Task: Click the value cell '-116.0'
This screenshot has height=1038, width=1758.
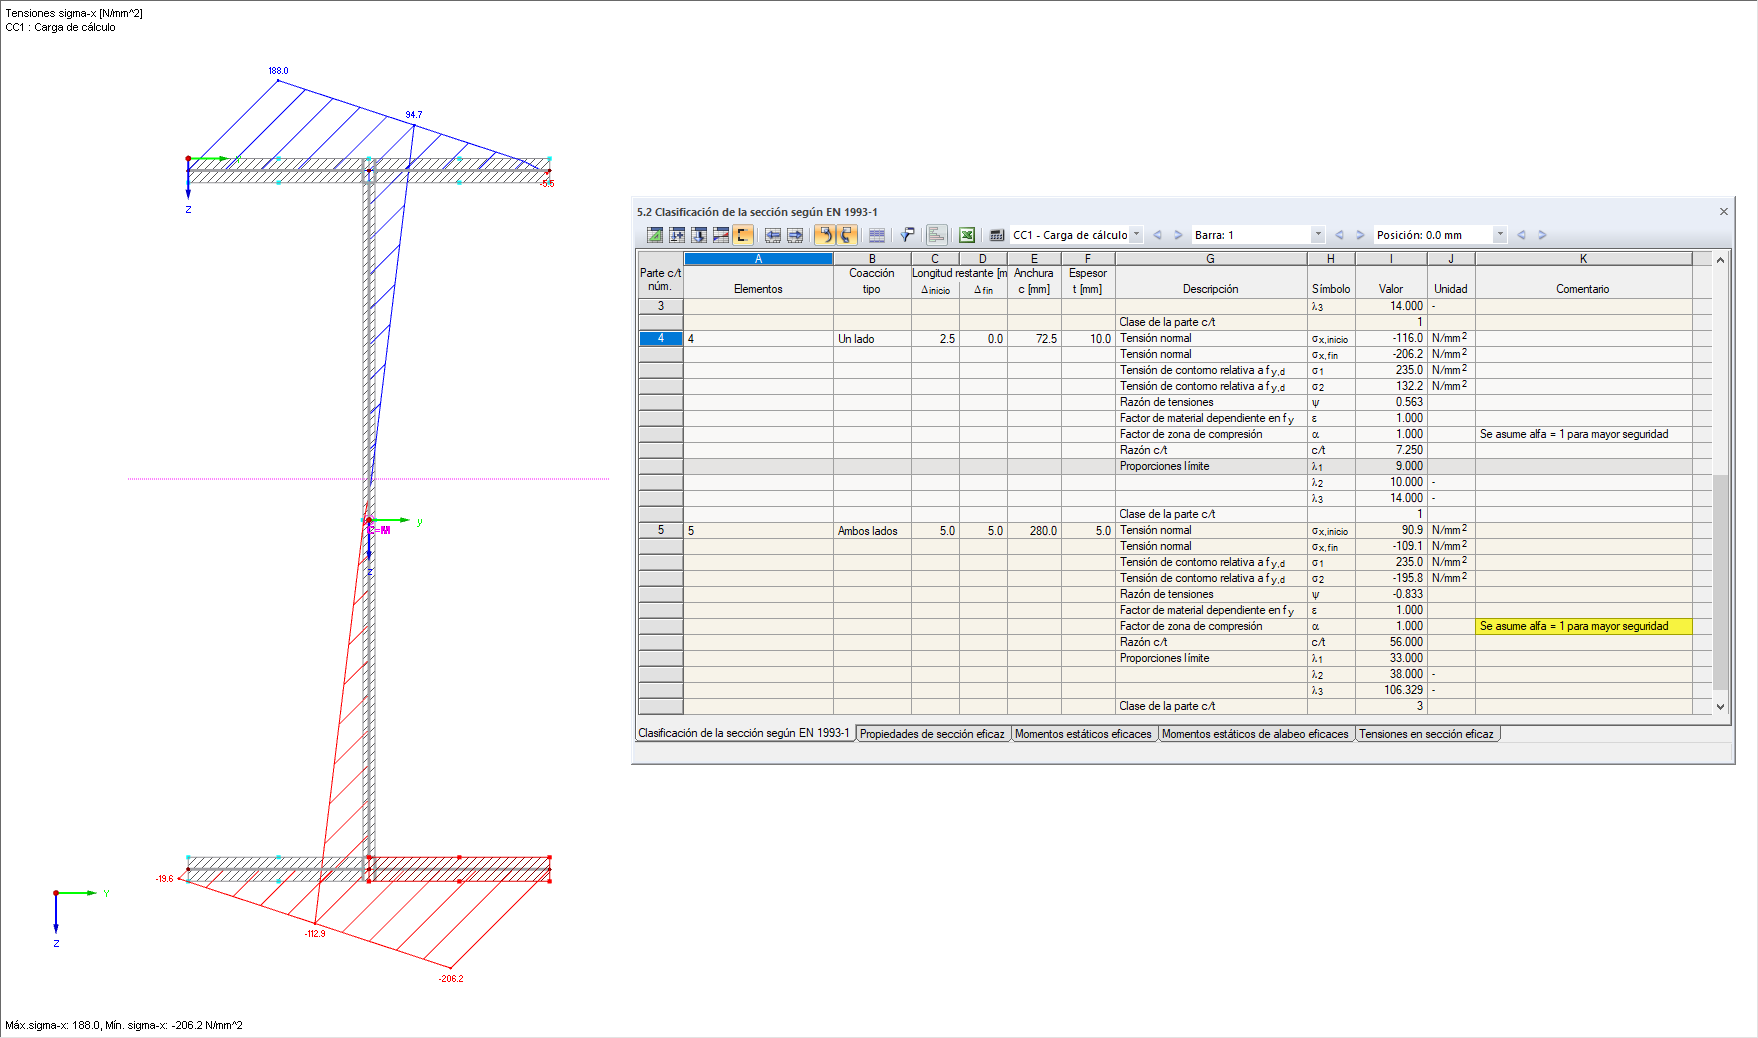Action: pos(1391,338)
